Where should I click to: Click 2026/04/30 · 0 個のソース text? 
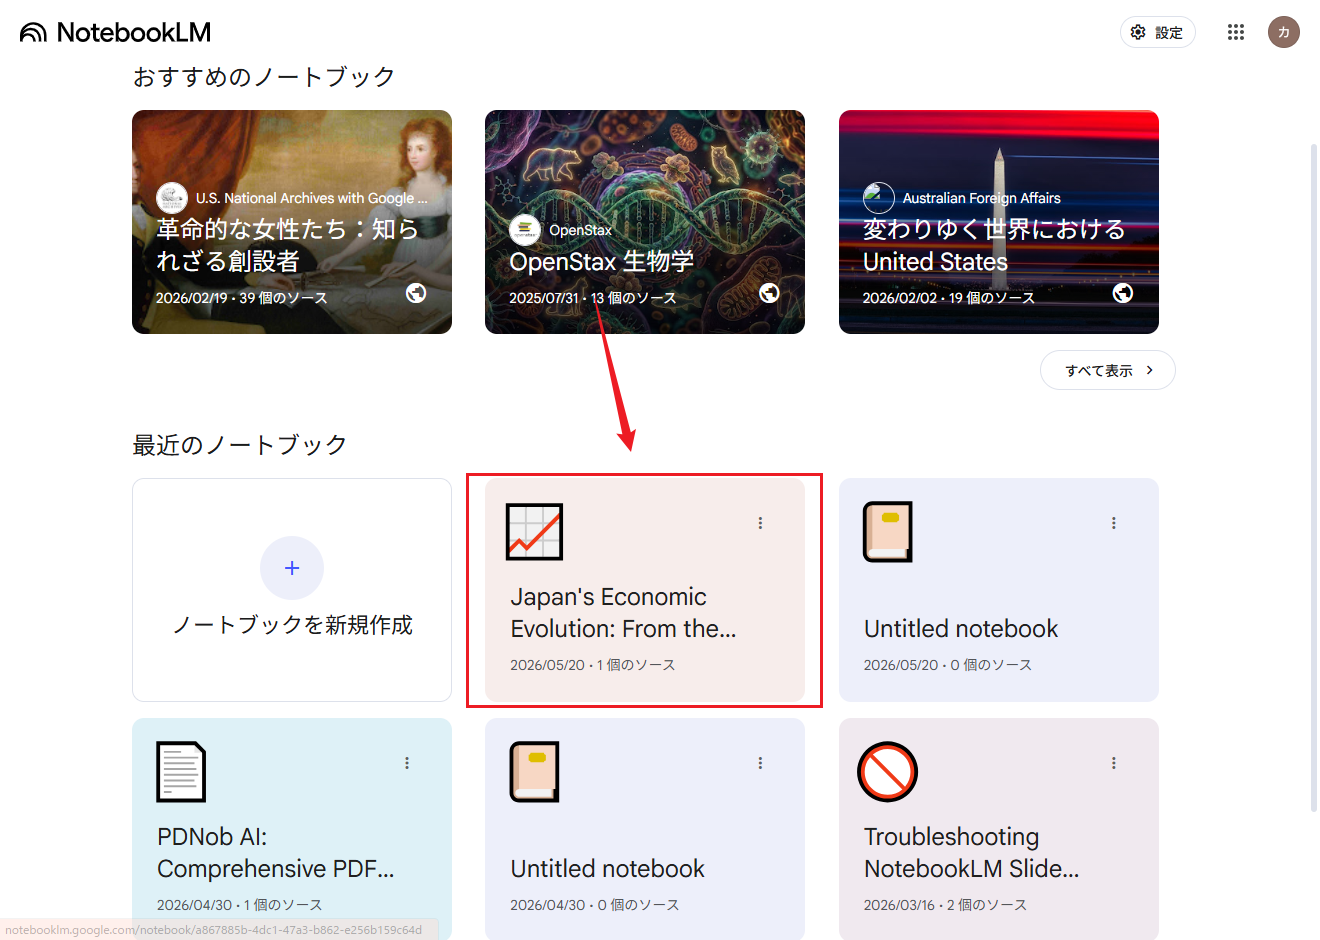(x=595, y=905)
